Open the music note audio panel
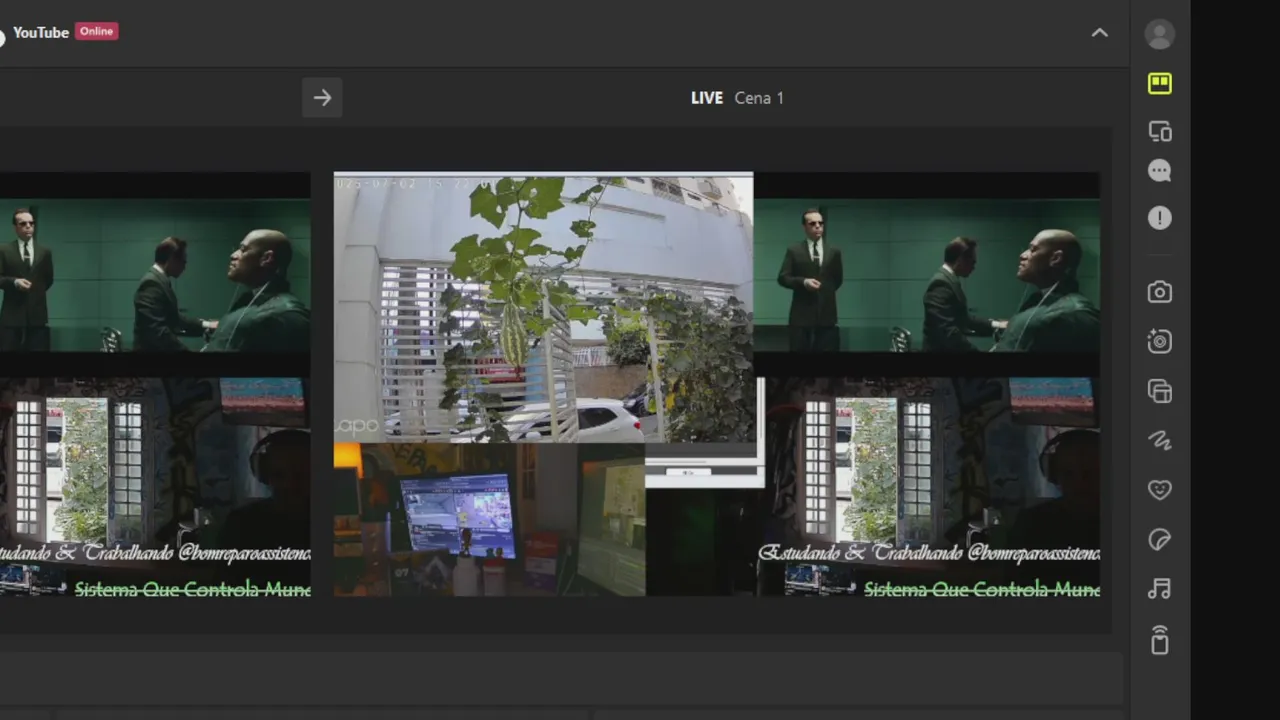The image size is (1280, 720). 1160,589
